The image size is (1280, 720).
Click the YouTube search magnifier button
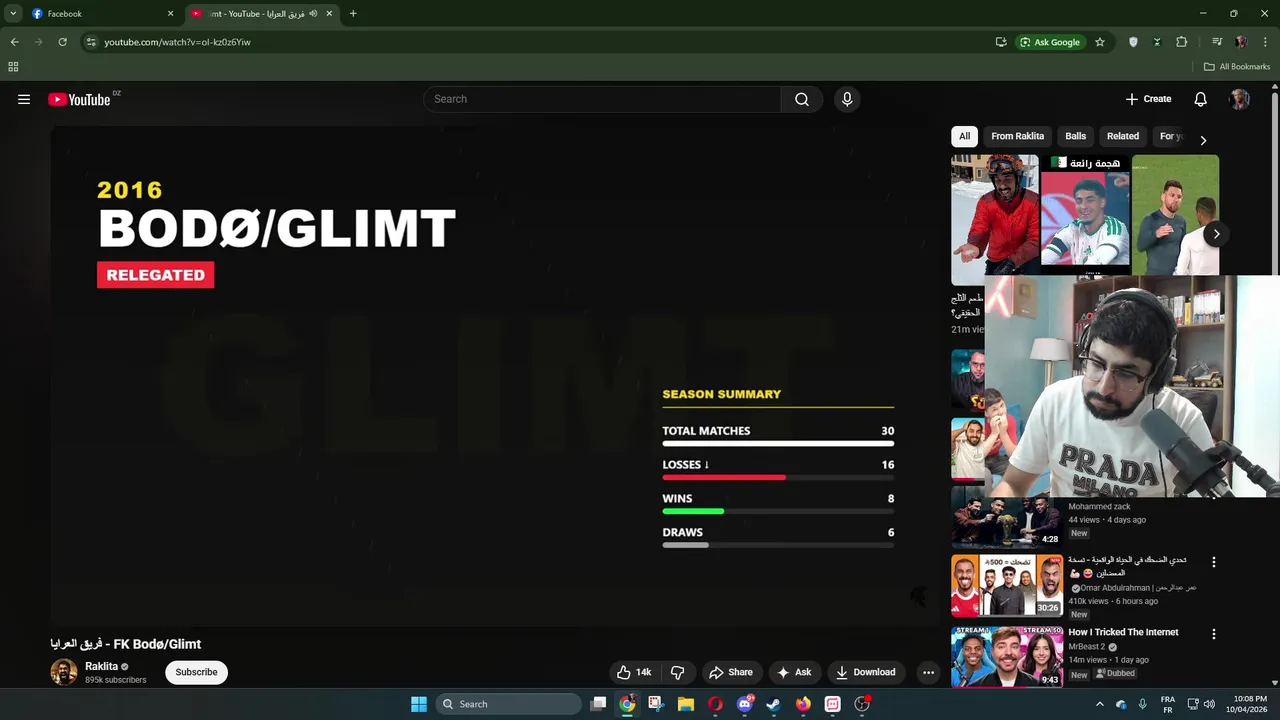pyautogui.click(x=802, y=99)
